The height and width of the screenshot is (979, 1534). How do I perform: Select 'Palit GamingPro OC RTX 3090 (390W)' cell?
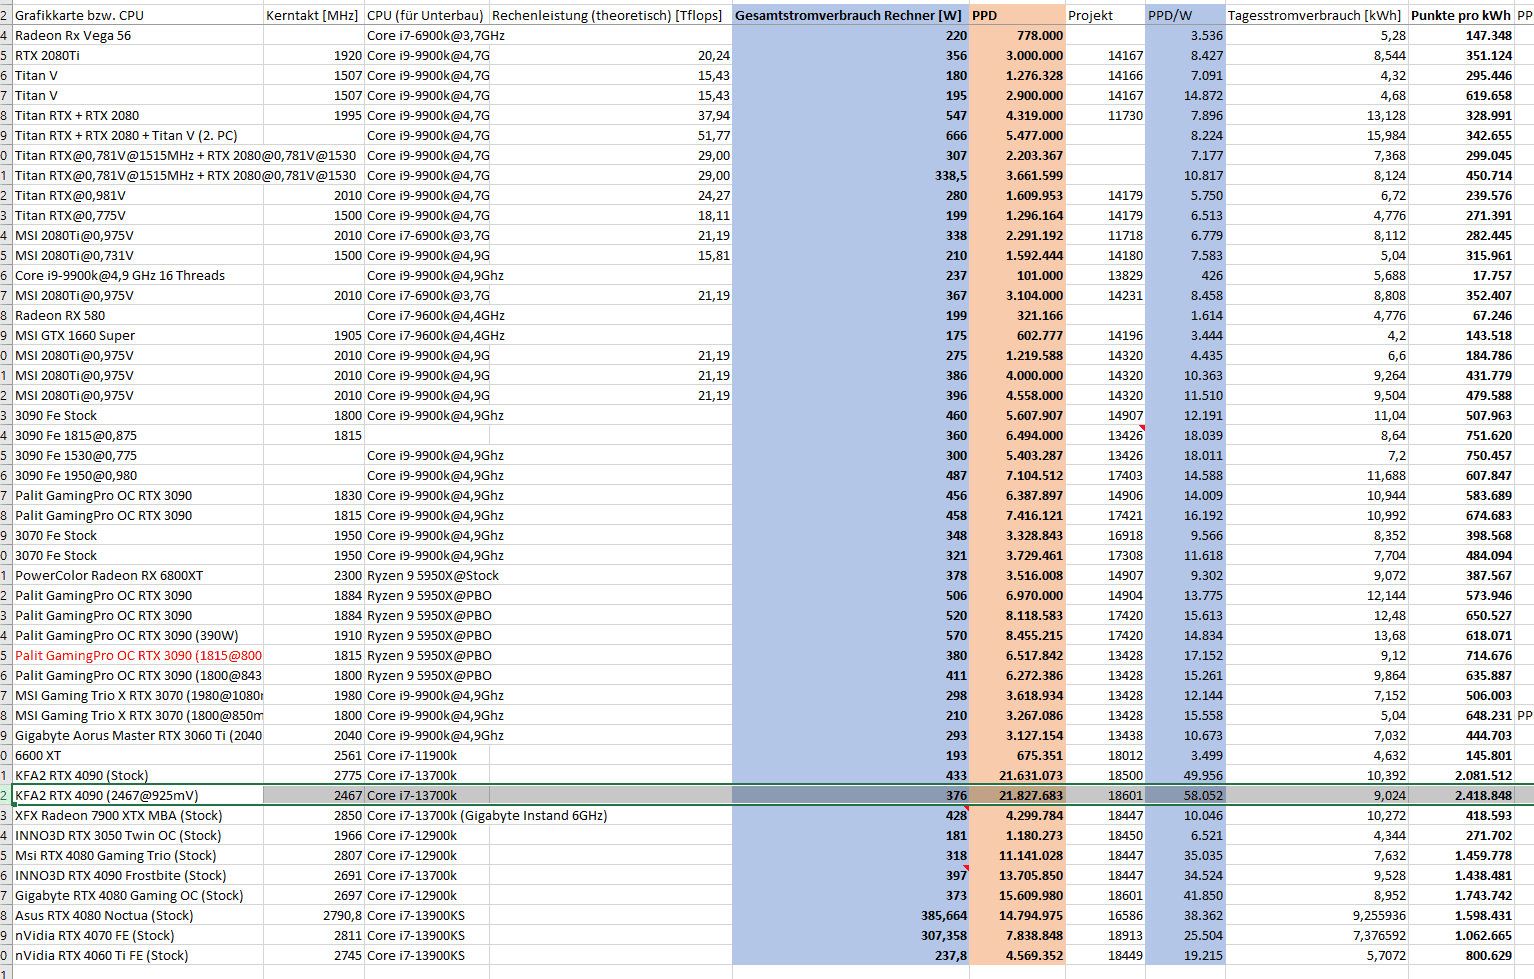click(x=137, y=635)
